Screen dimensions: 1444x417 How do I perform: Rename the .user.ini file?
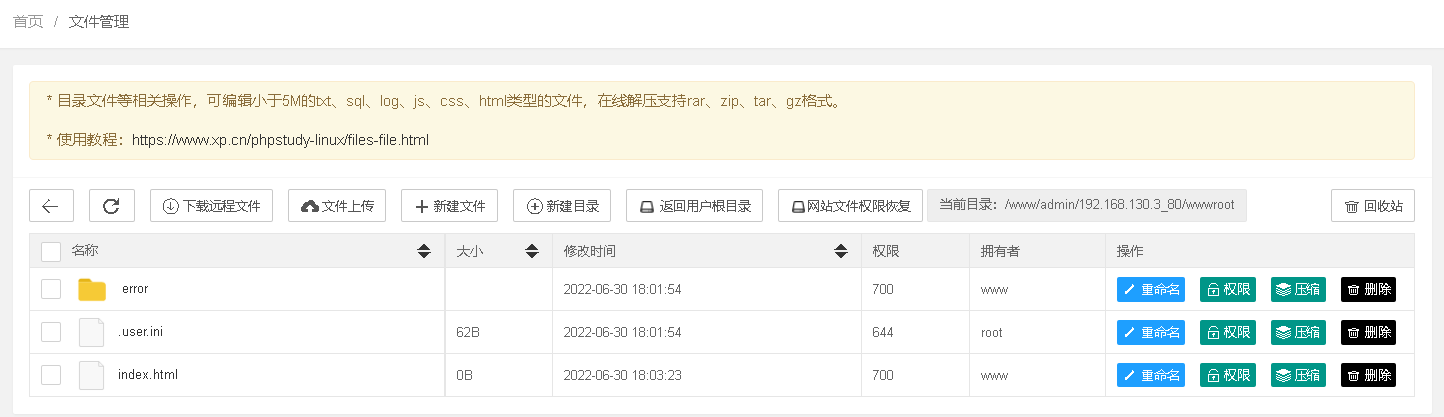tap(1151, 332)
